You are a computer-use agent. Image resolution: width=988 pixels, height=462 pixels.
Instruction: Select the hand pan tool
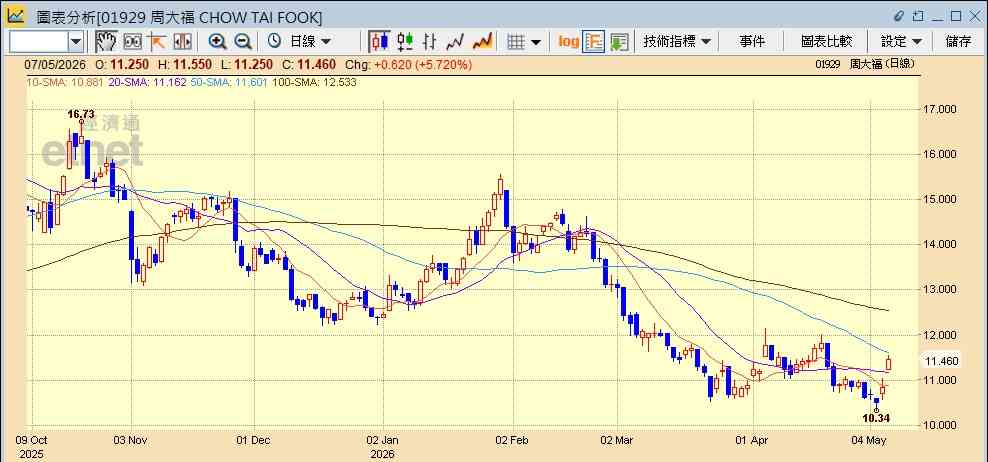tap(106, 42)
